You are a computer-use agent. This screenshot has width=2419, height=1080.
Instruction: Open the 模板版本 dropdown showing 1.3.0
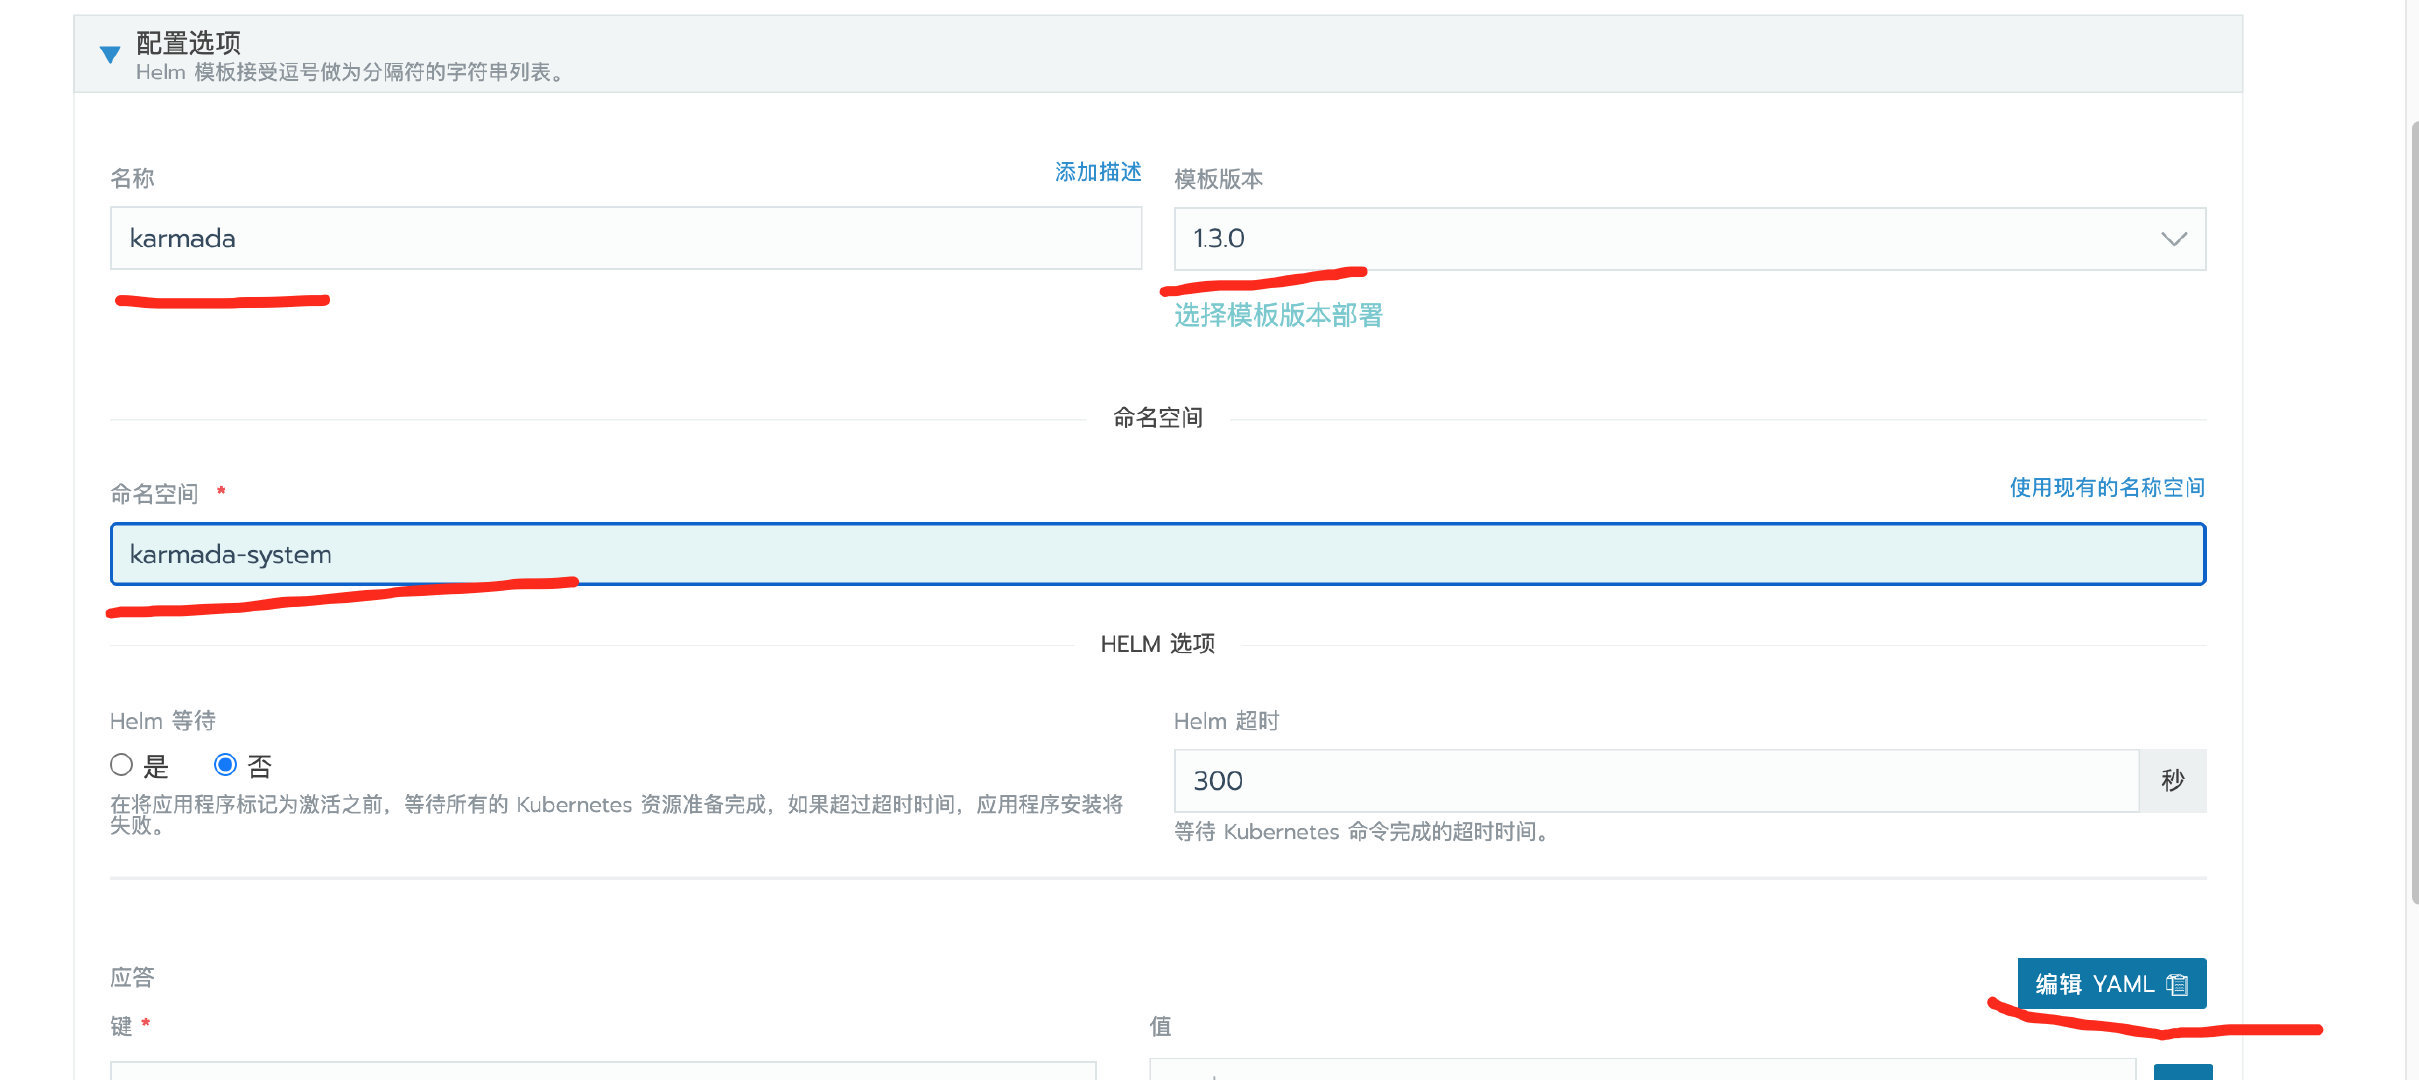[x=1690, y=239]
